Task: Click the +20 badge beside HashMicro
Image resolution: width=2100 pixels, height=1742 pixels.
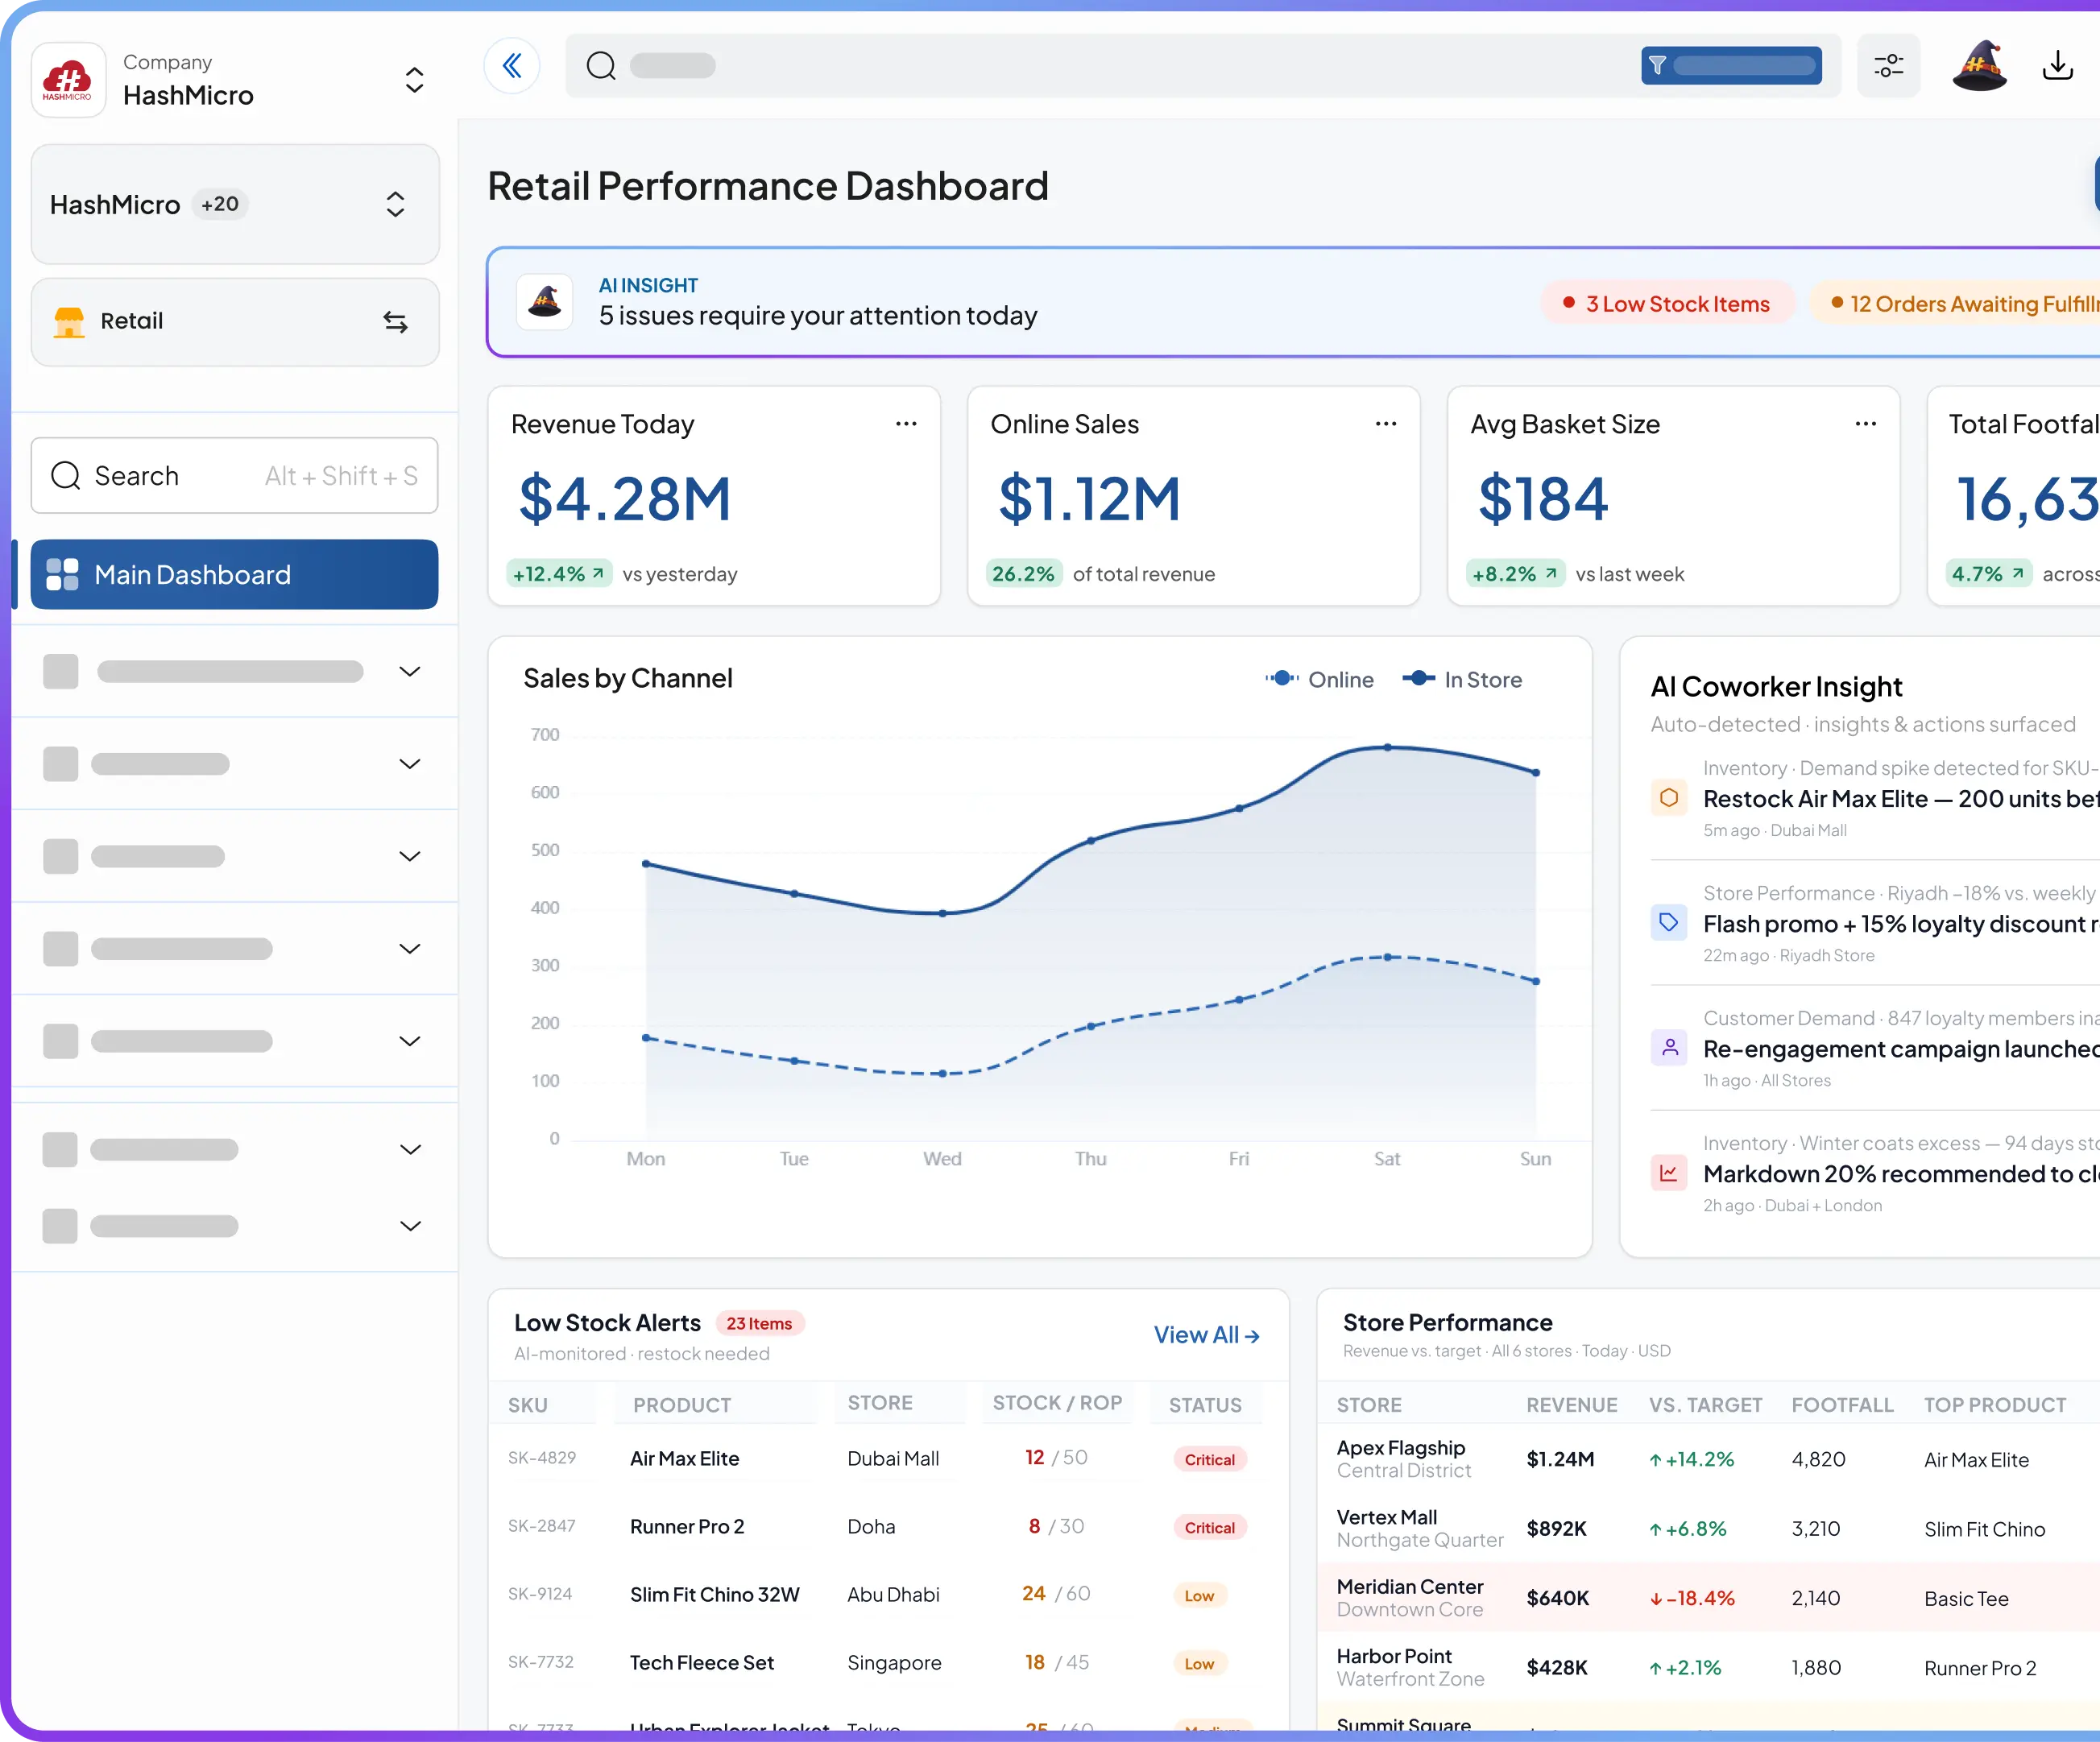Action: (220, 205)
